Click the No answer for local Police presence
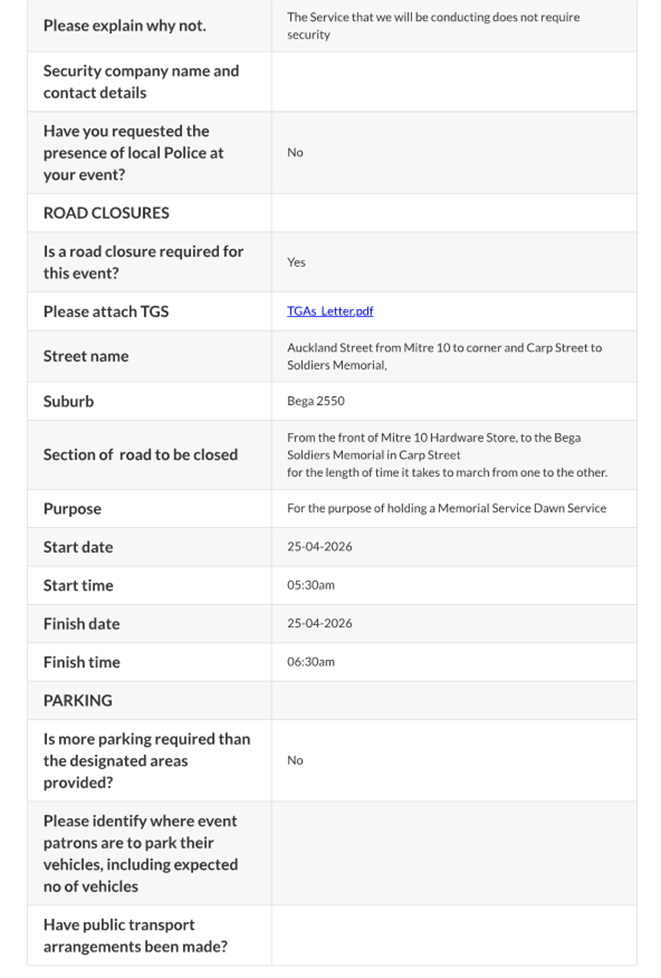Screen dimensions: 661x978 tap(295, 152)
